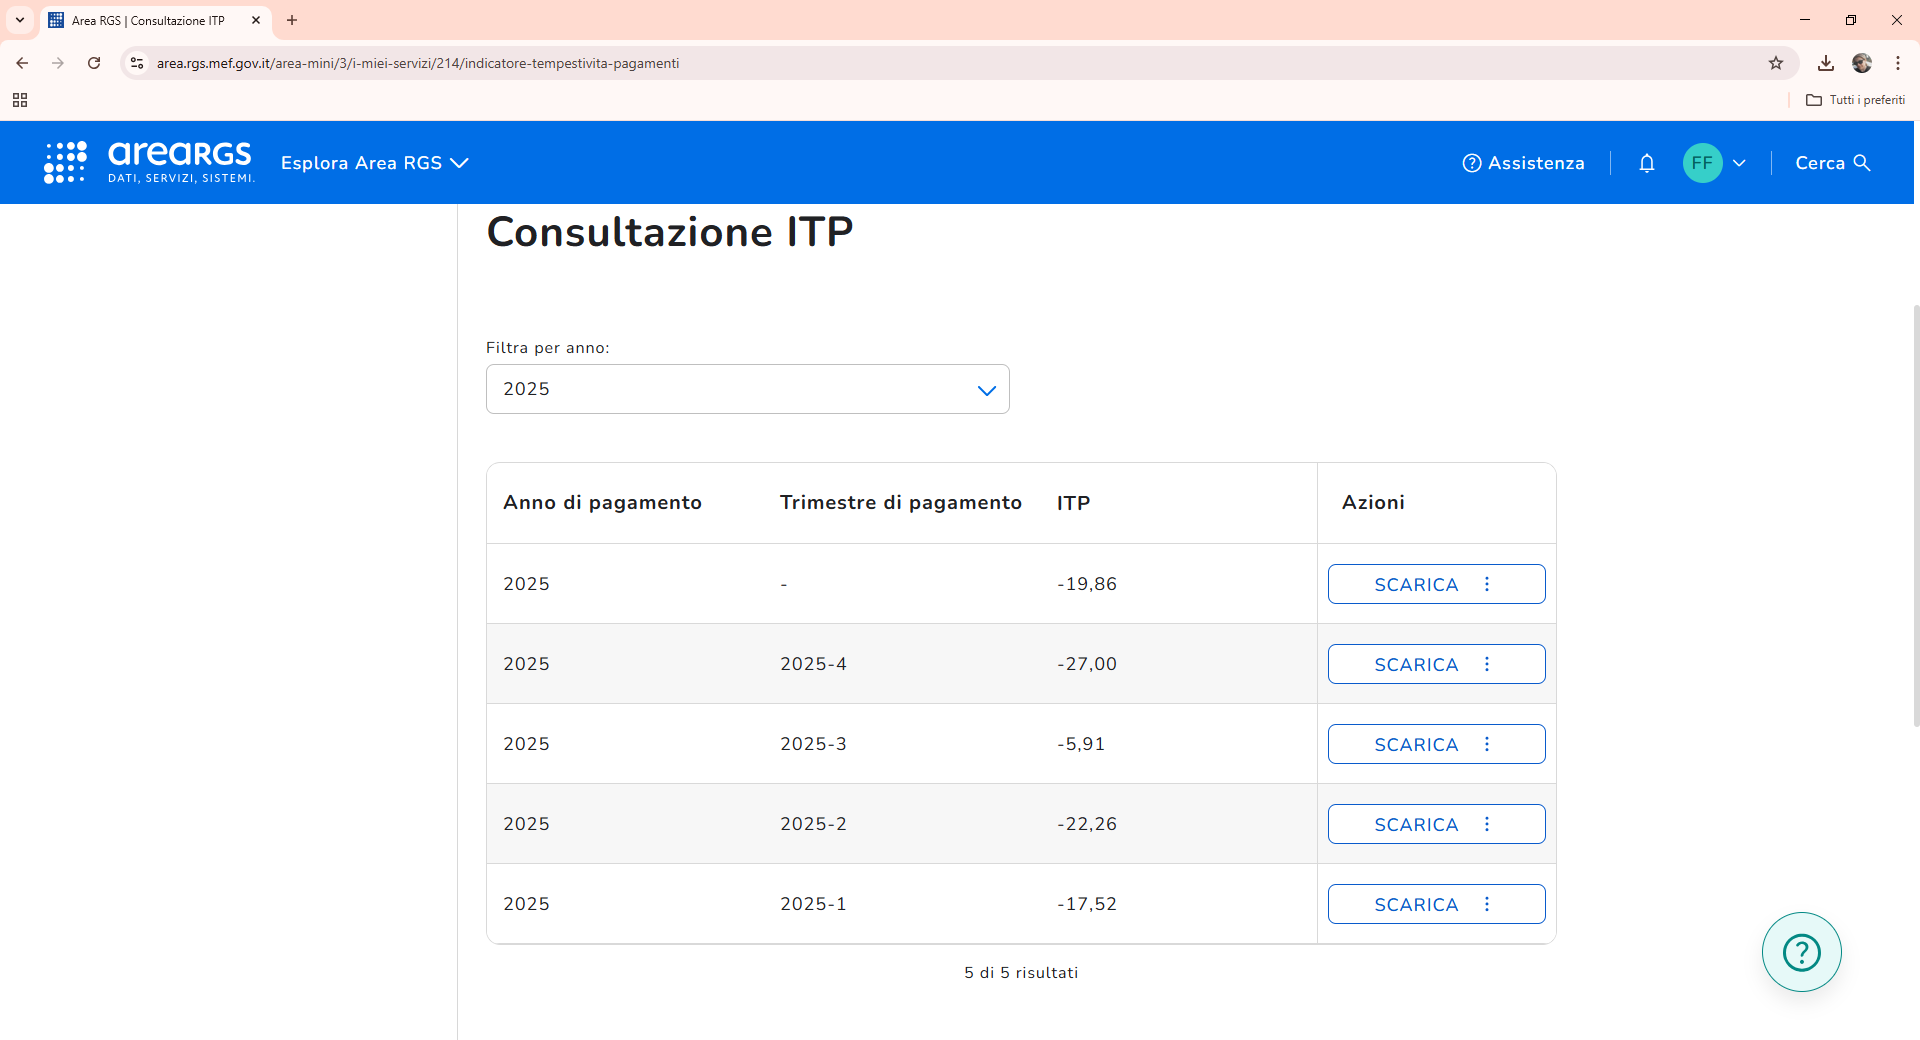The height and width of the screenshot is (1040, 1920).
Task: Download the 2025-3 quarter ITP with SCARICA
Action: click(1415, 744)
